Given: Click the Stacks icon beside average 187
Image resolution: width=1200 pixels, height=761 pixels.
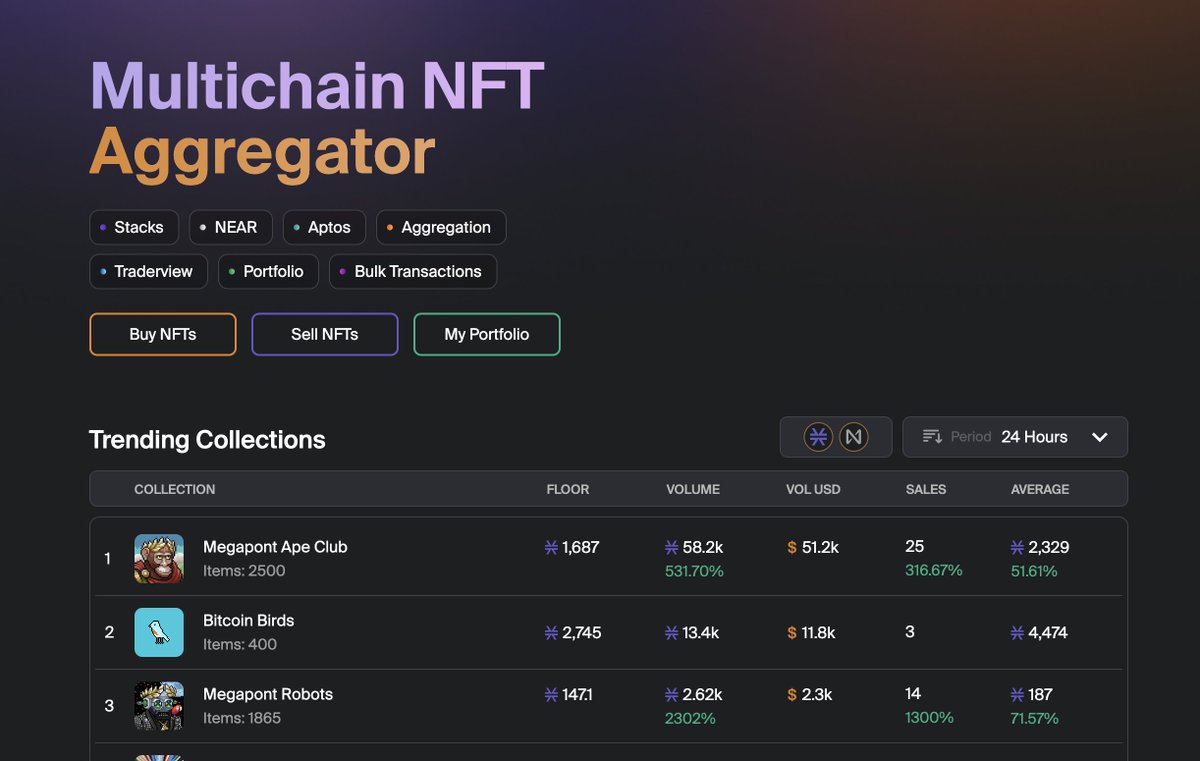Looking at the screenshot, I should click(x=1017, y=694).
